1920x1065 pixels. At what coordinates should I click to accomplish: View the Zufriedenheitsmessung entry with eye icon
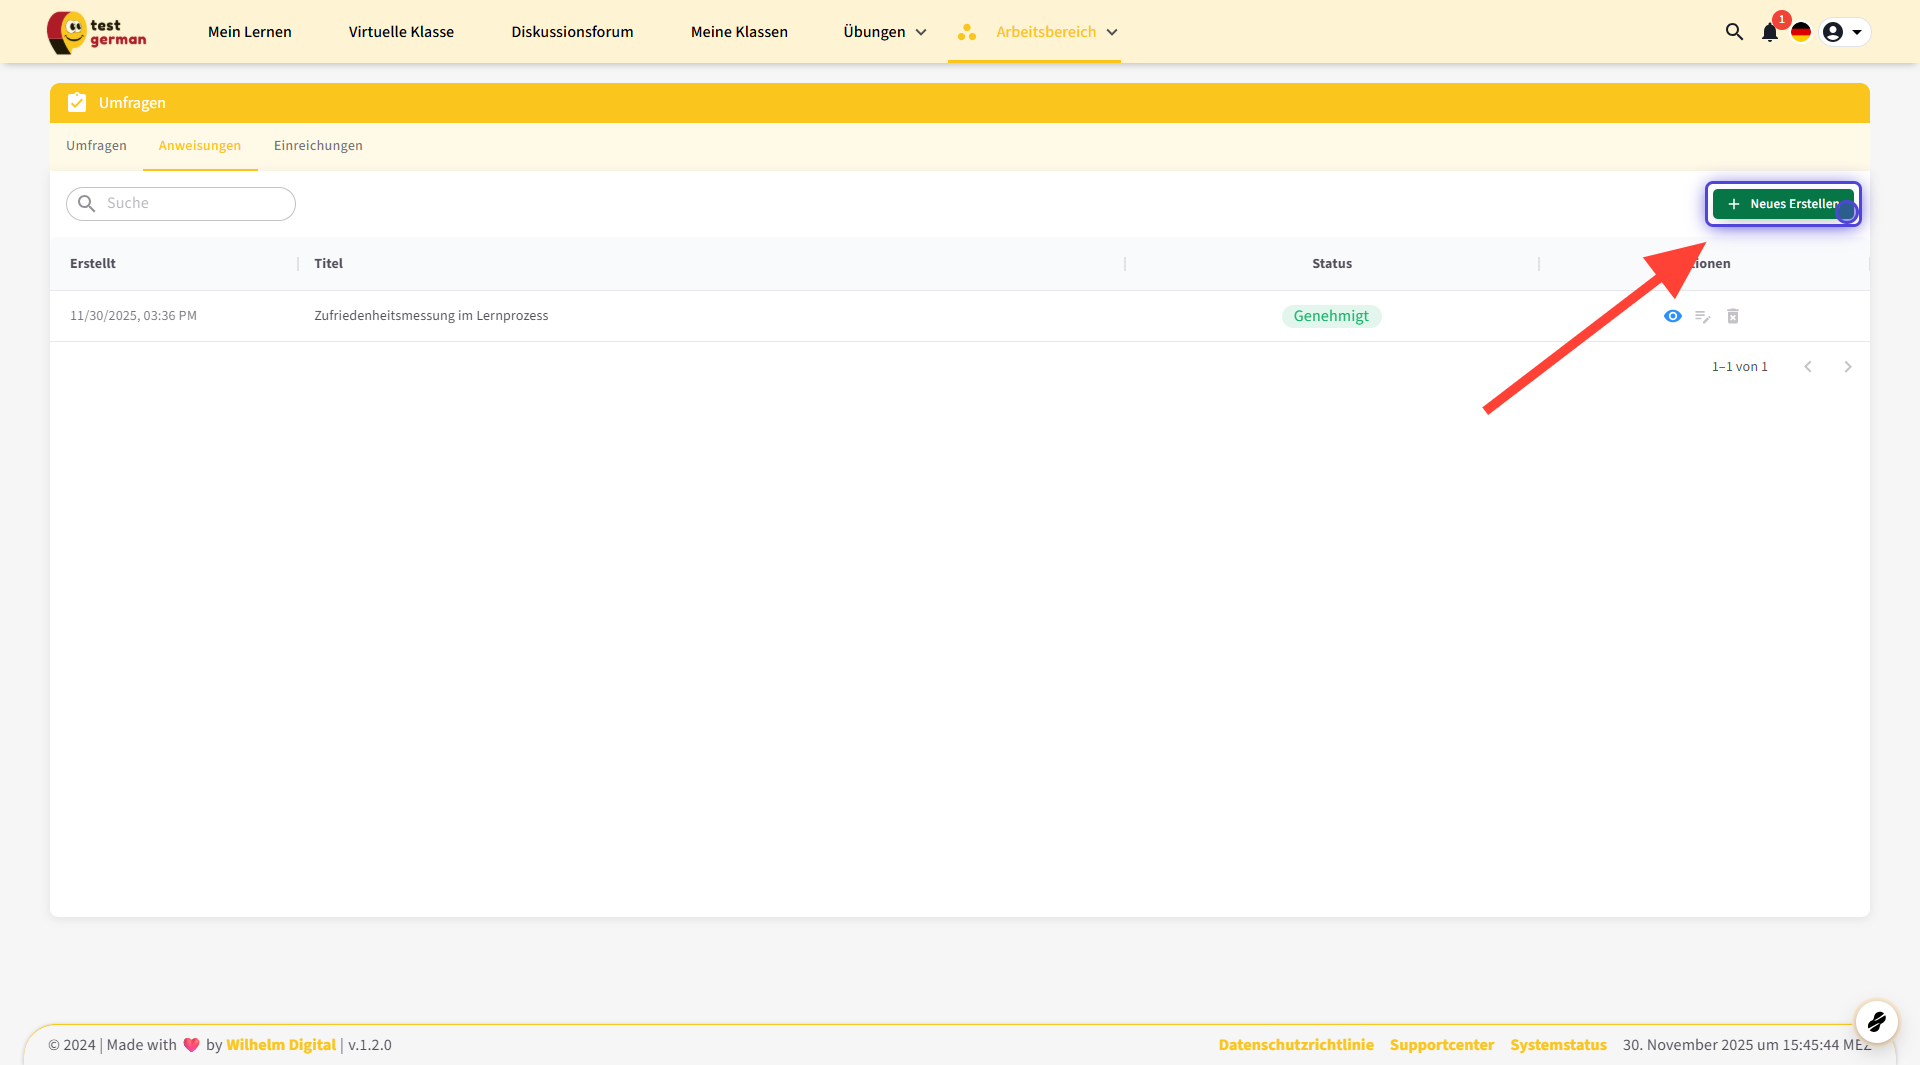[1672, 316]
